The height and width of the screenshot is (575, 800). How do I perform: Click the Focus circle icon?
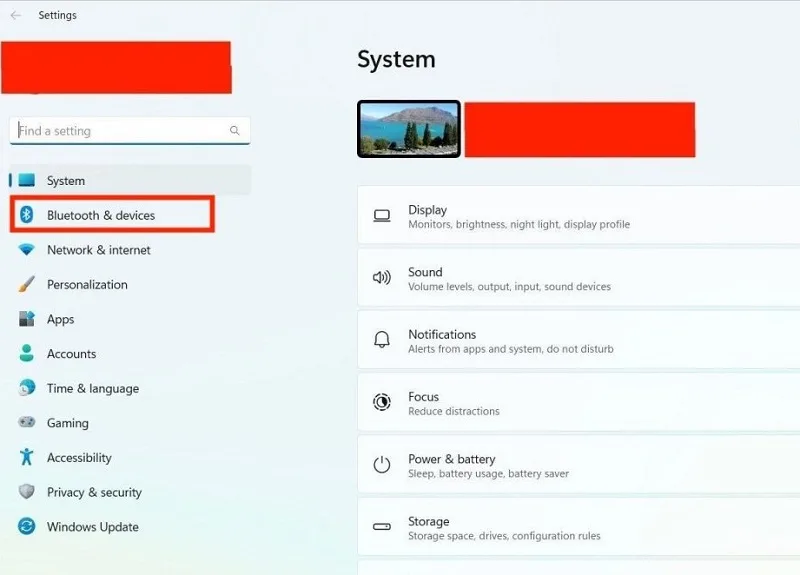coord(382,402)
